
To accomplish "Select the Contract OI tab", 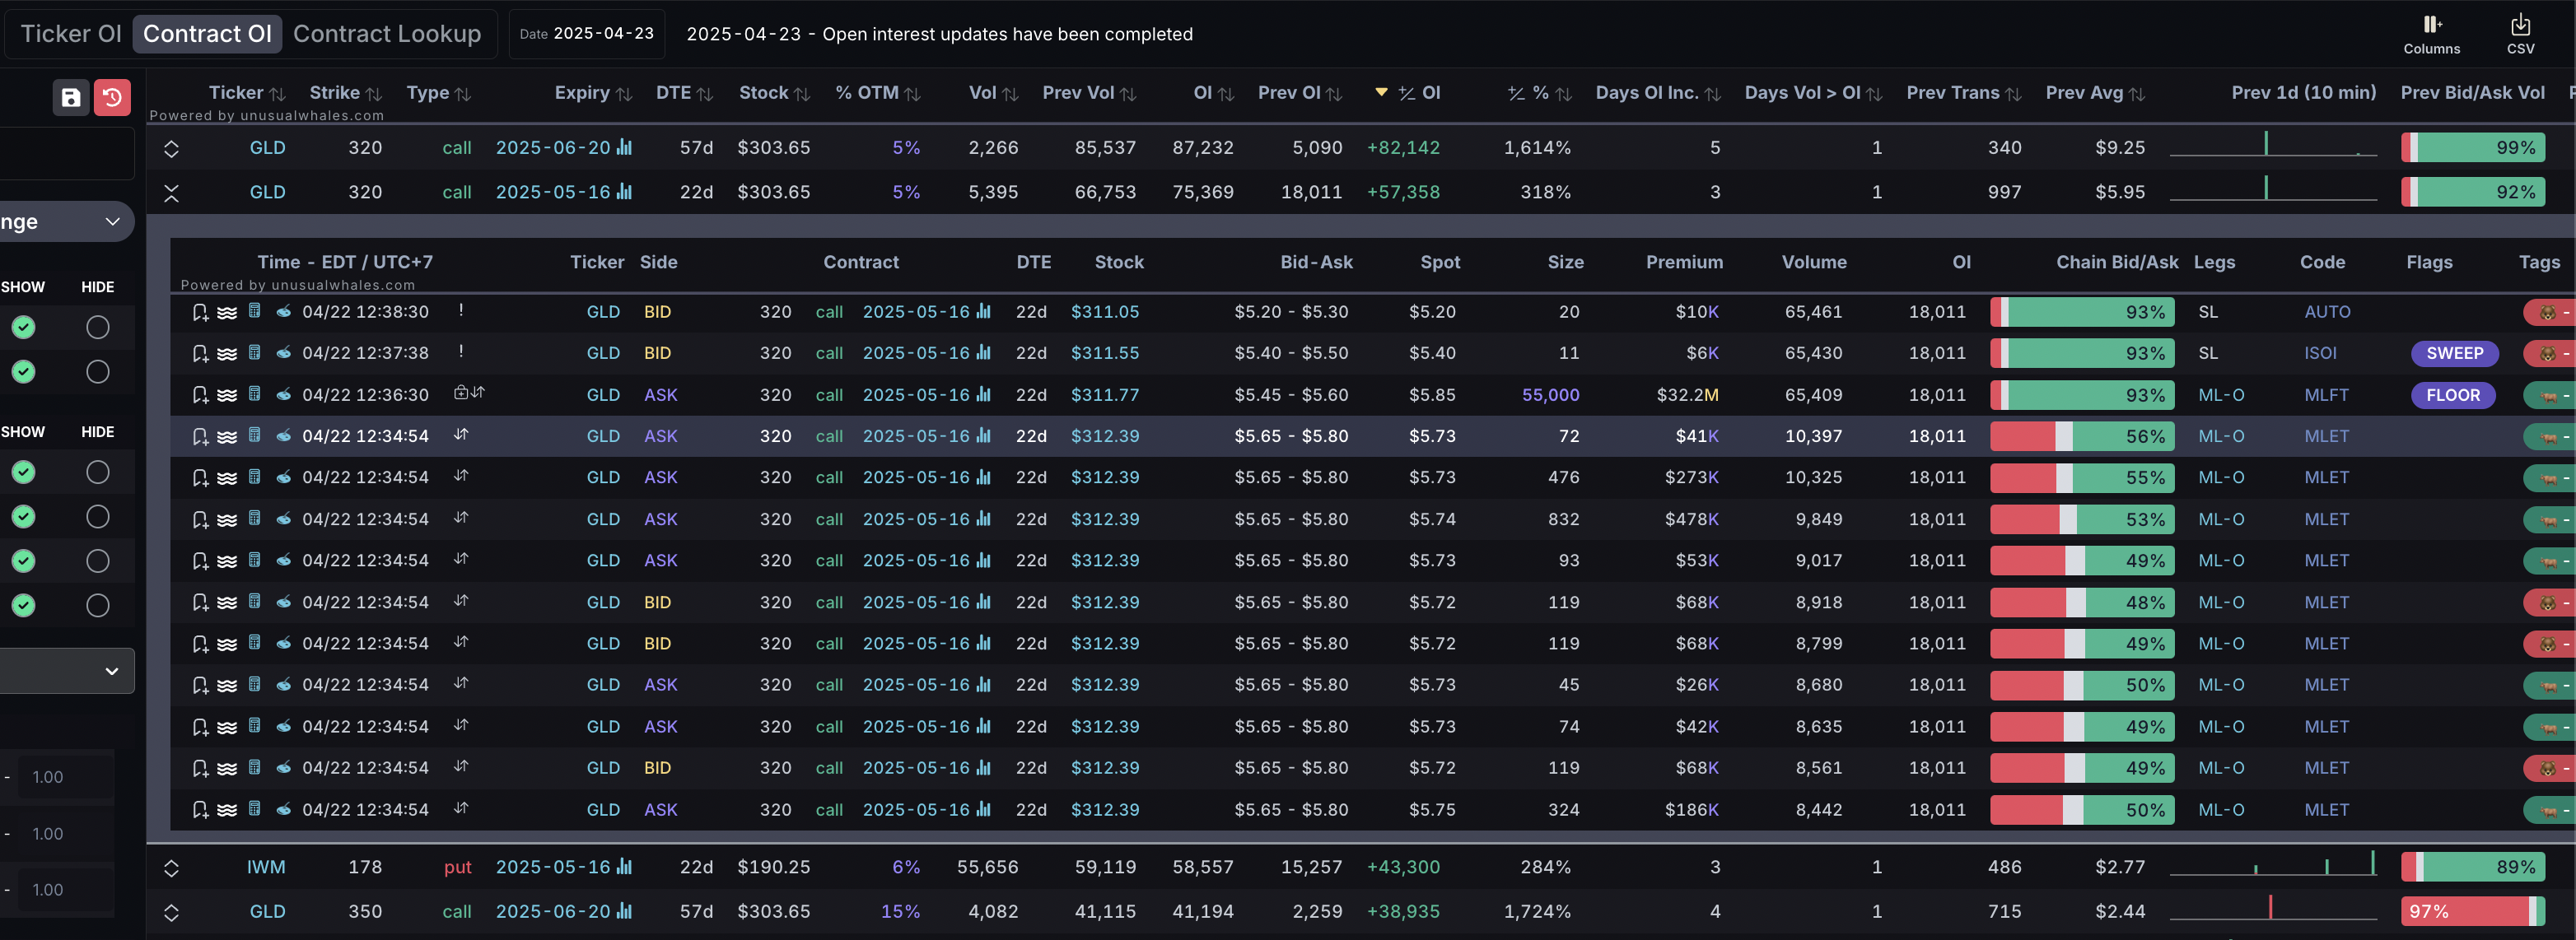I will 207,34.
